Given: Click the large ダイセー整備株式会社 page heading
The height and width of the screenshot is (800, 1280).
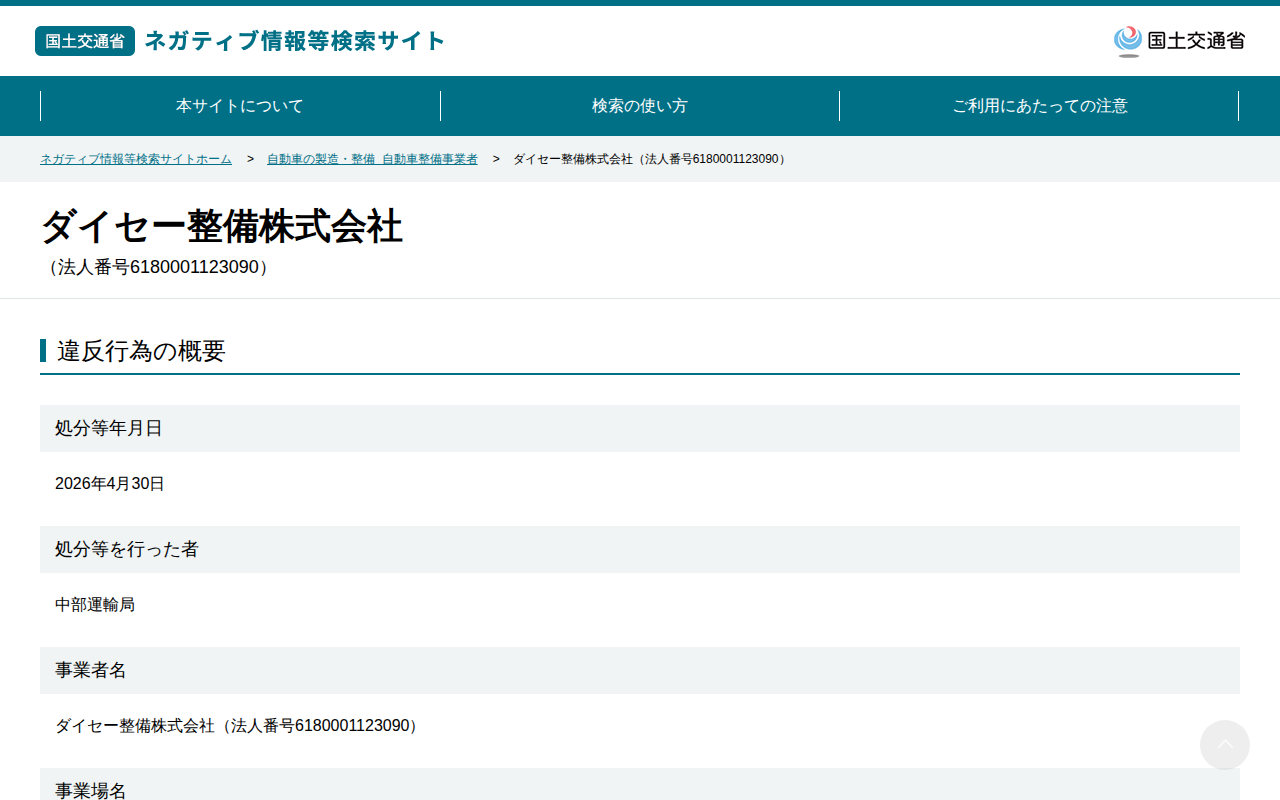Looking at the screenshot, I should [221, 227].
